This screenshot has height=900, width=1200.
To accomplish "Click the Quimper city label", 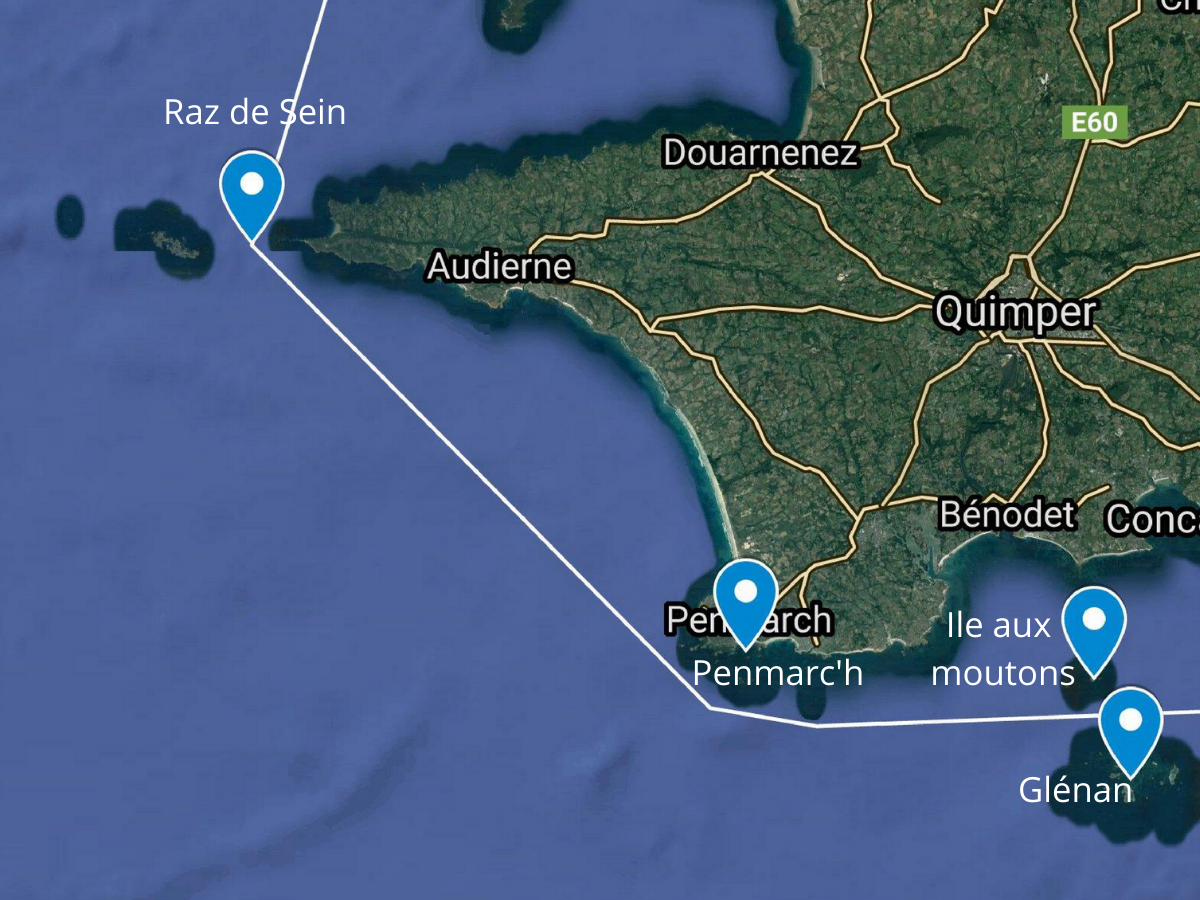I will 1015,311.
